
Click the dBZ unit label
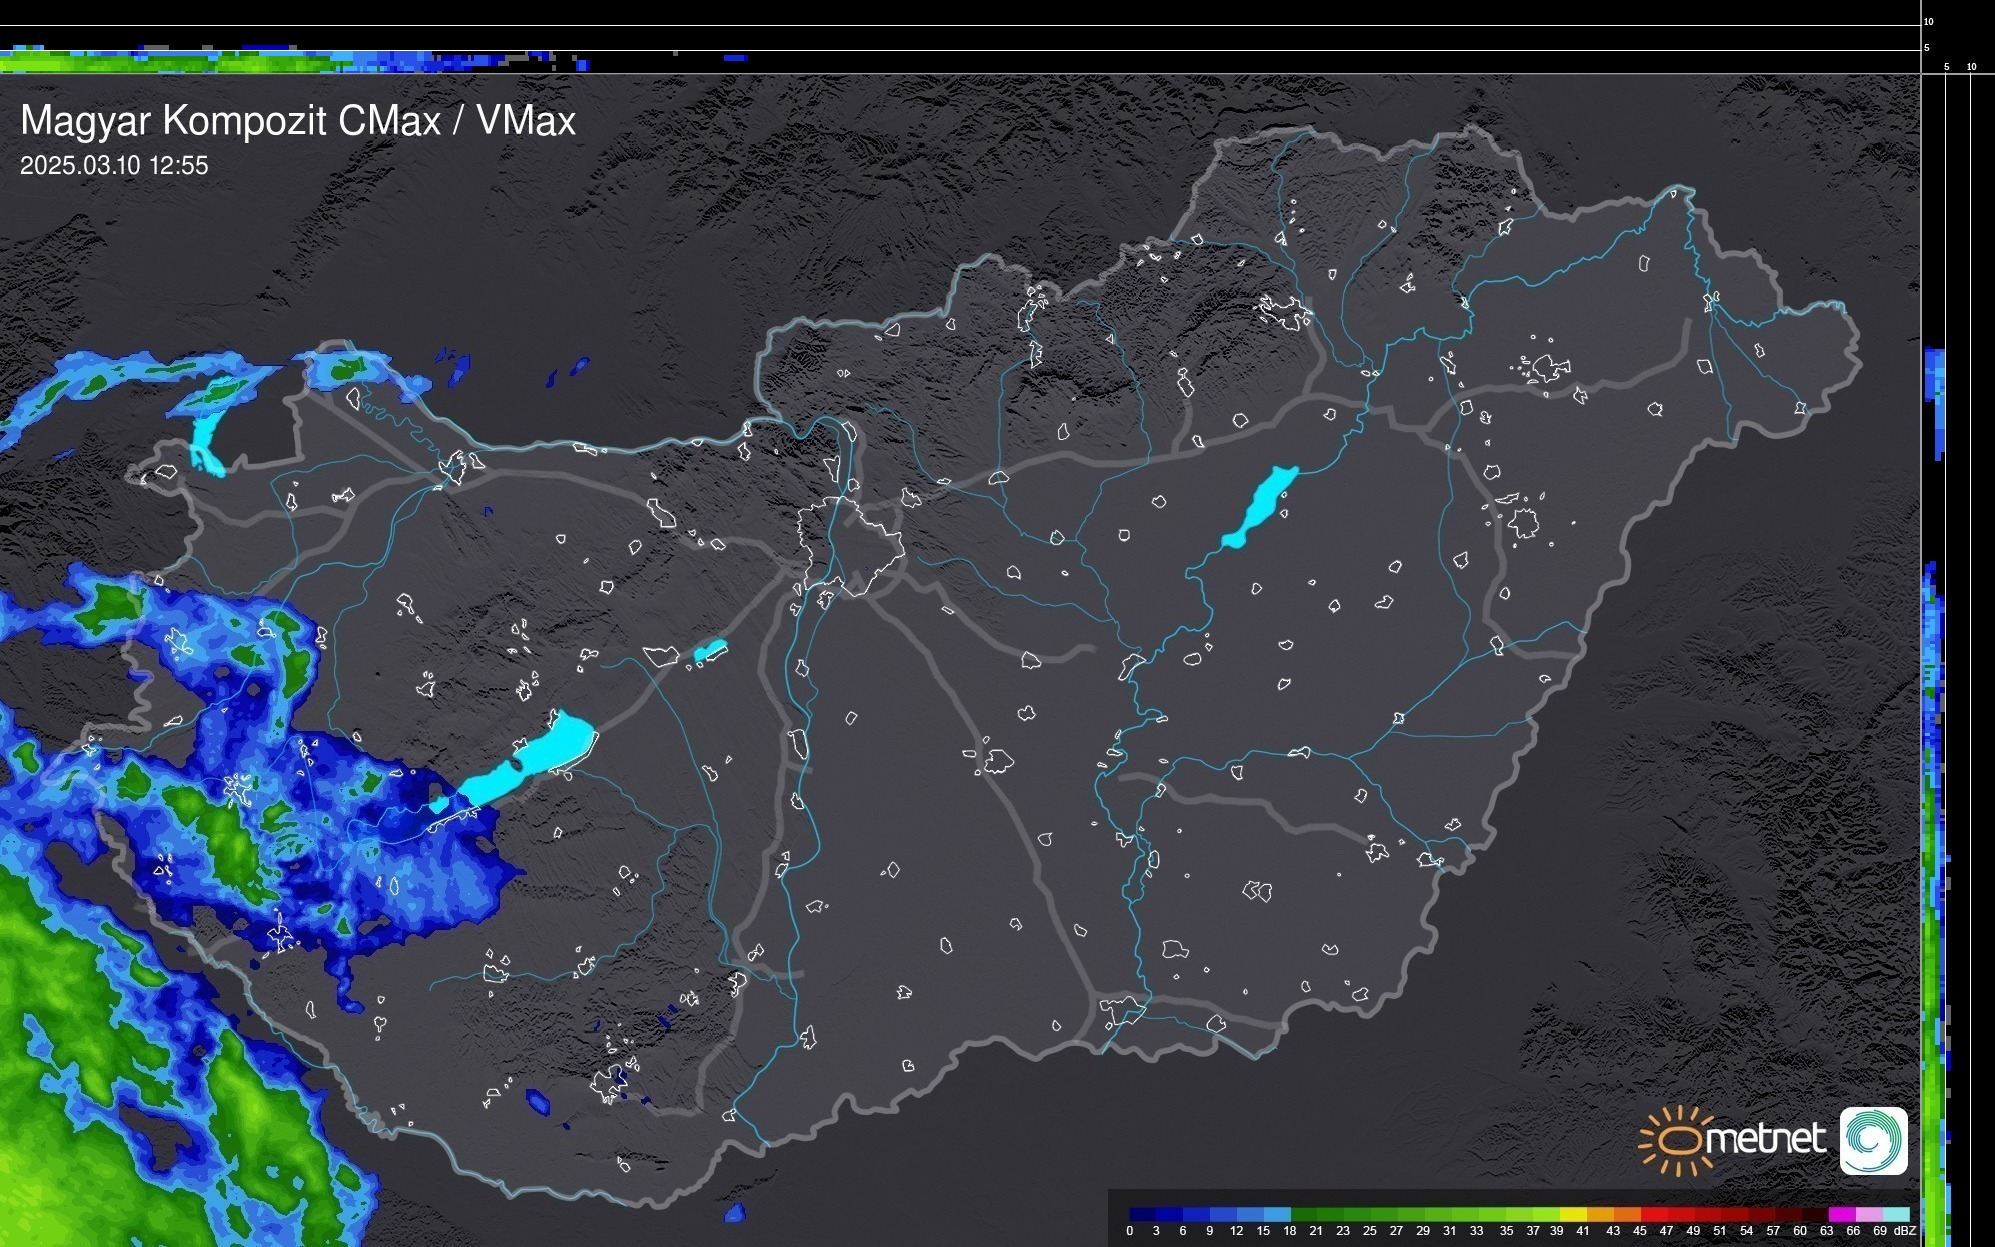click(1905, 1231)
